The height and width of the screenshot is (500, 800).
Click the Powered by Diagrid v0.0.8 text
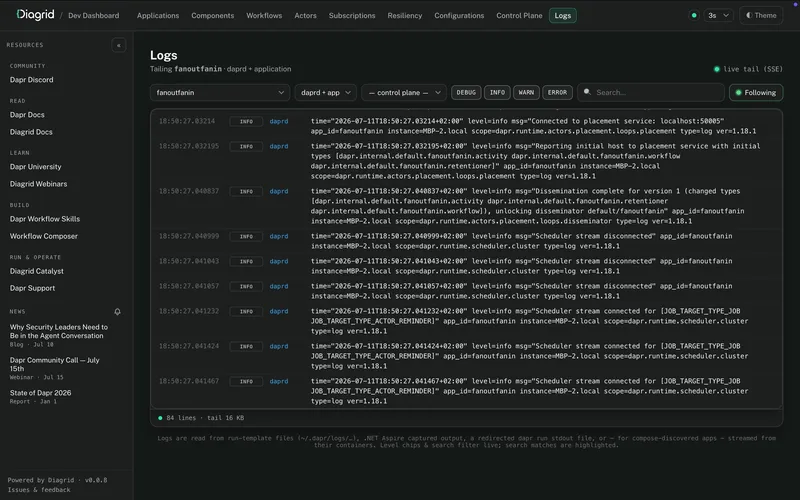click(x=57, y=480)
